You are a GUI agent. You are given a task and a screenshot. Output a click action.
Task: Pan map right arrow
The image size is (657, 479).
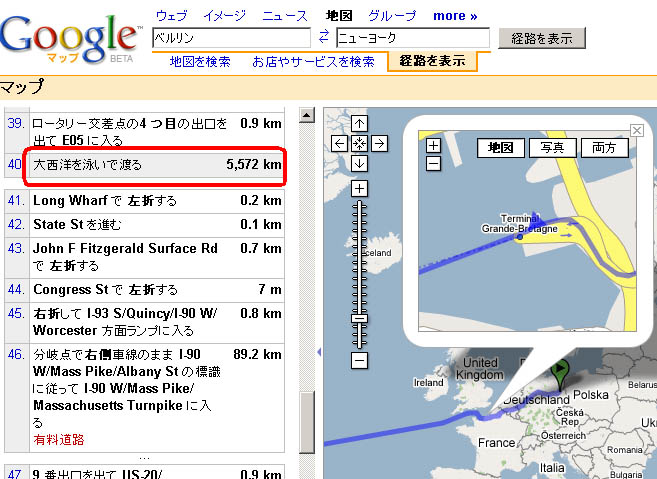pos(380,144)
